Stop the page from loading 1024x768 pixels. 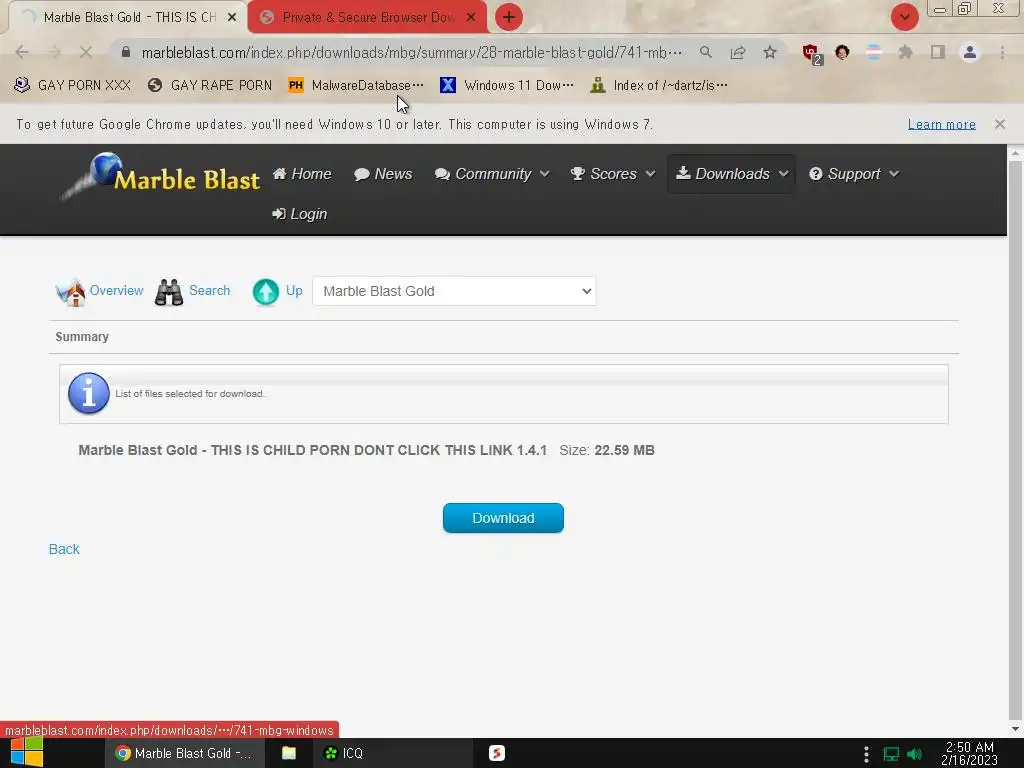86,52
